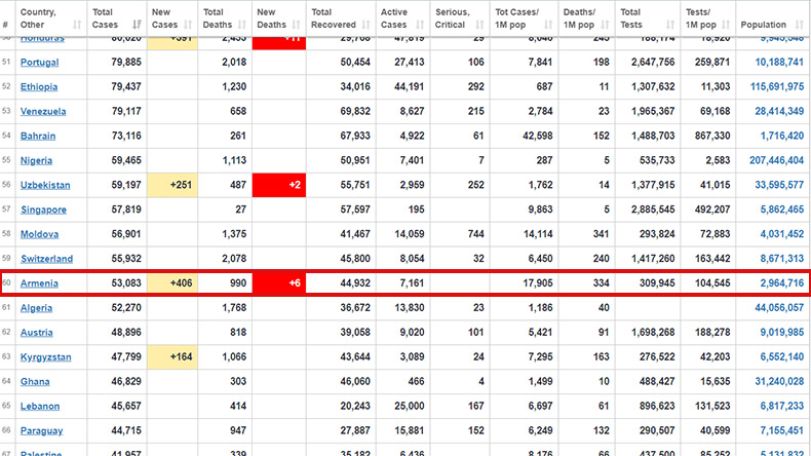Sort by Population column sort icon
Screen dimensions: 811x456
[x=799, y=24]
